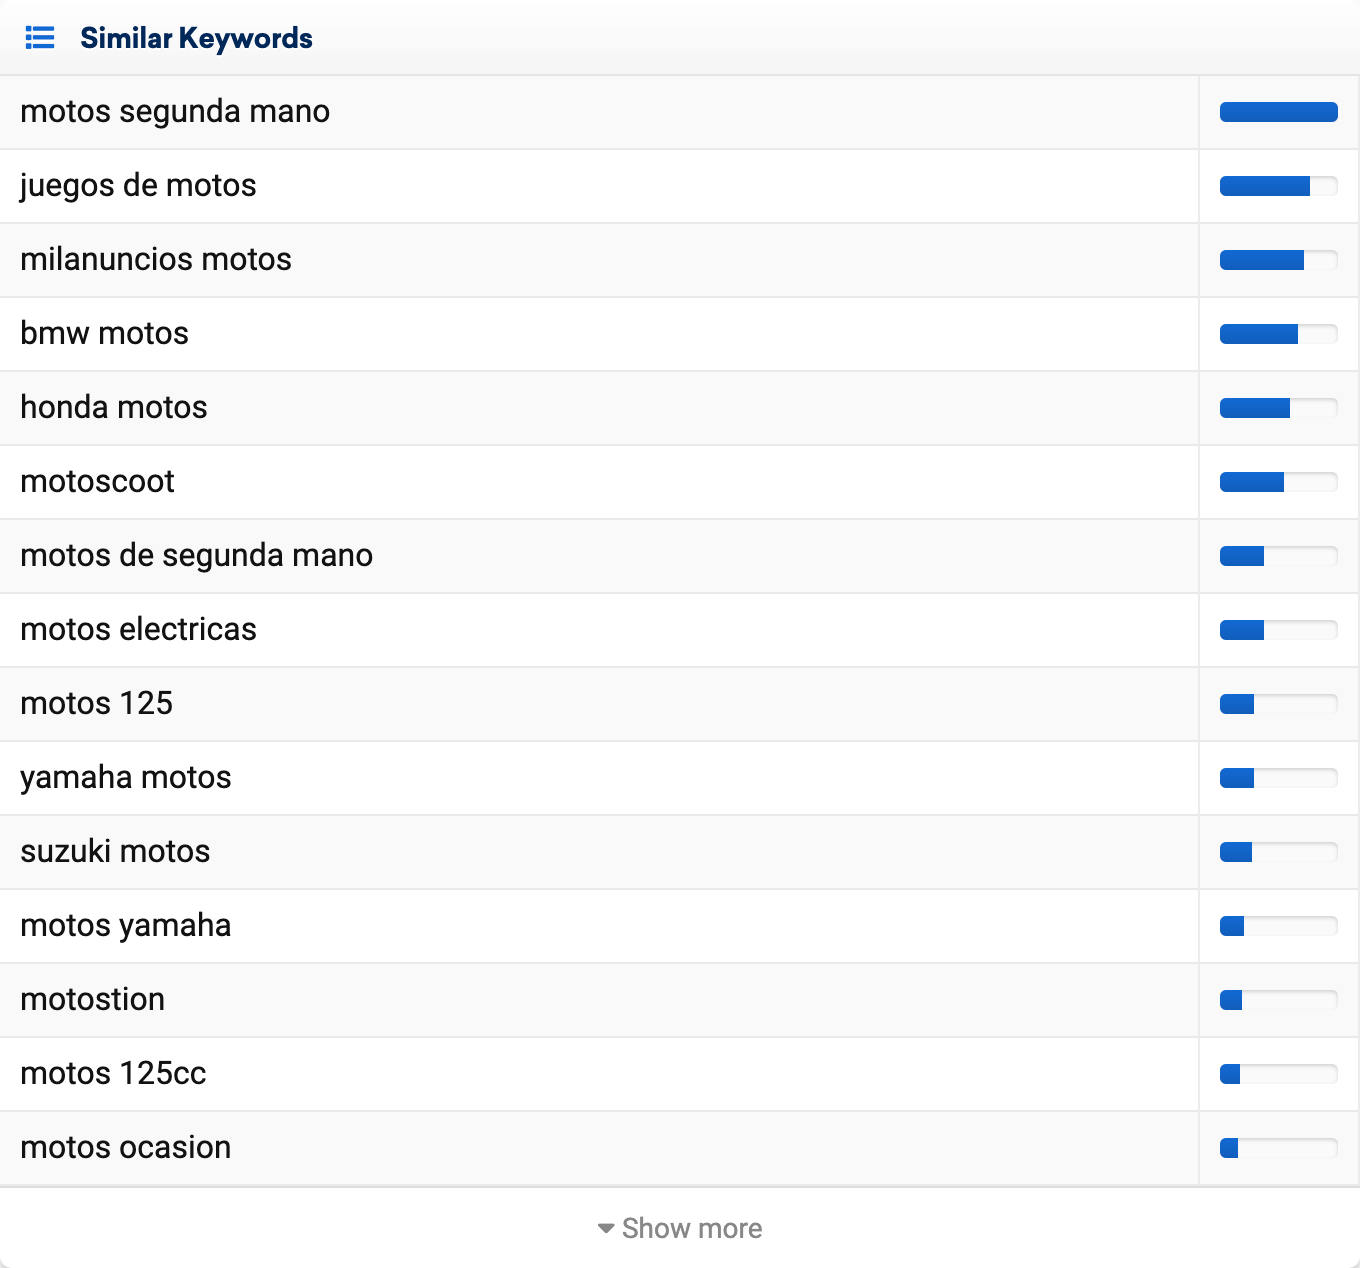The height and width of the screenshot is (1268, 1360).
Task: Select the 'honda motos' keyword
Action: coord(114,407)
